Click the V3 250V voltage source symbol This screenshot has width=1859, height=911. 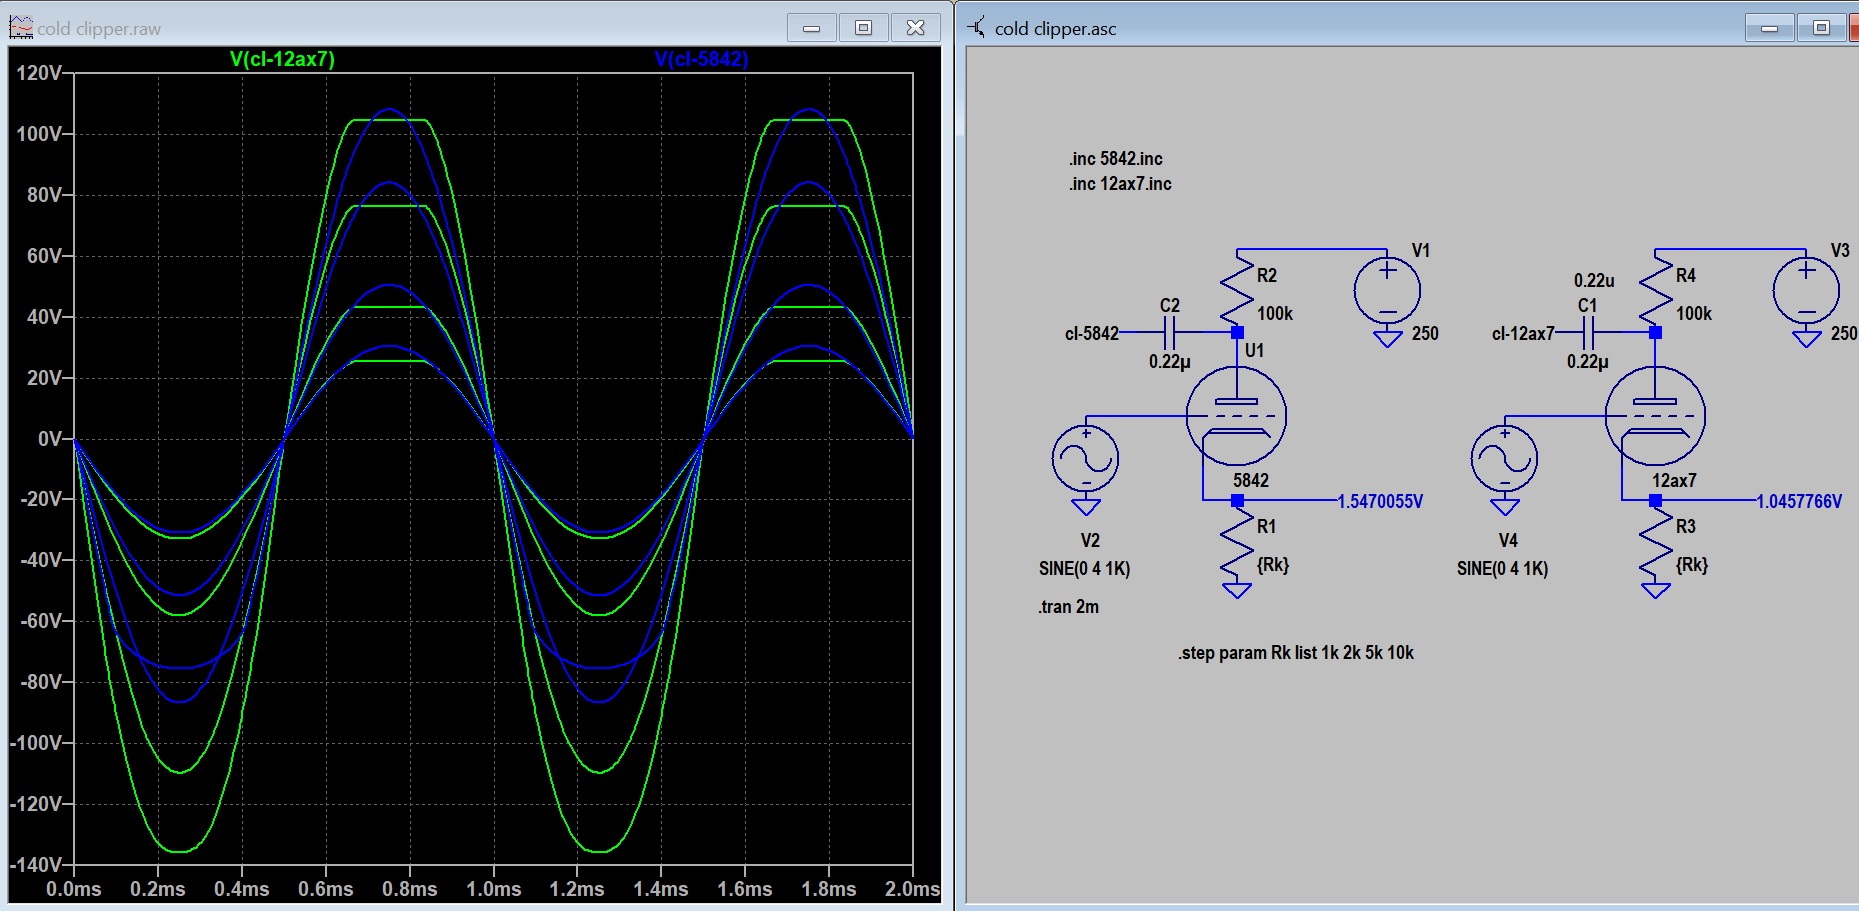1806,290
